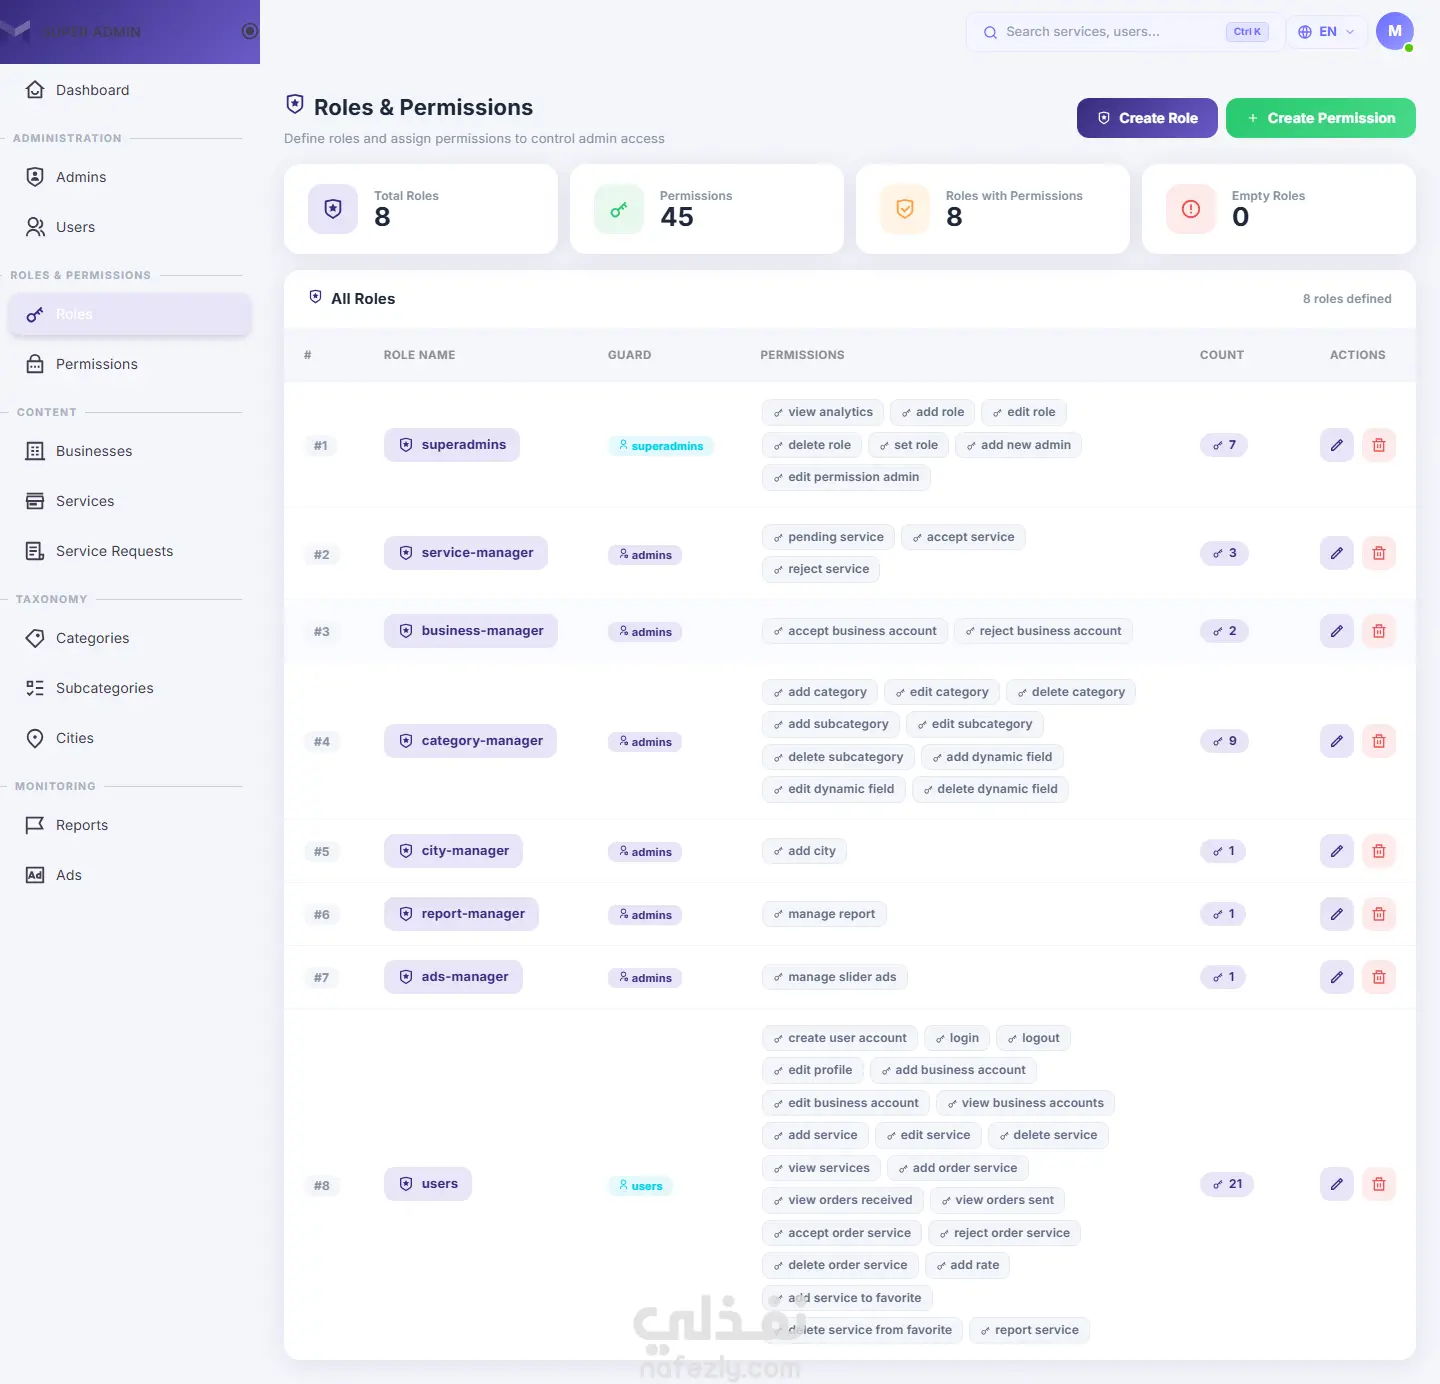This screenshot has height=1384, width=1440.
Task: Click the 'pending service' permission chip
Action: point(828,537)
